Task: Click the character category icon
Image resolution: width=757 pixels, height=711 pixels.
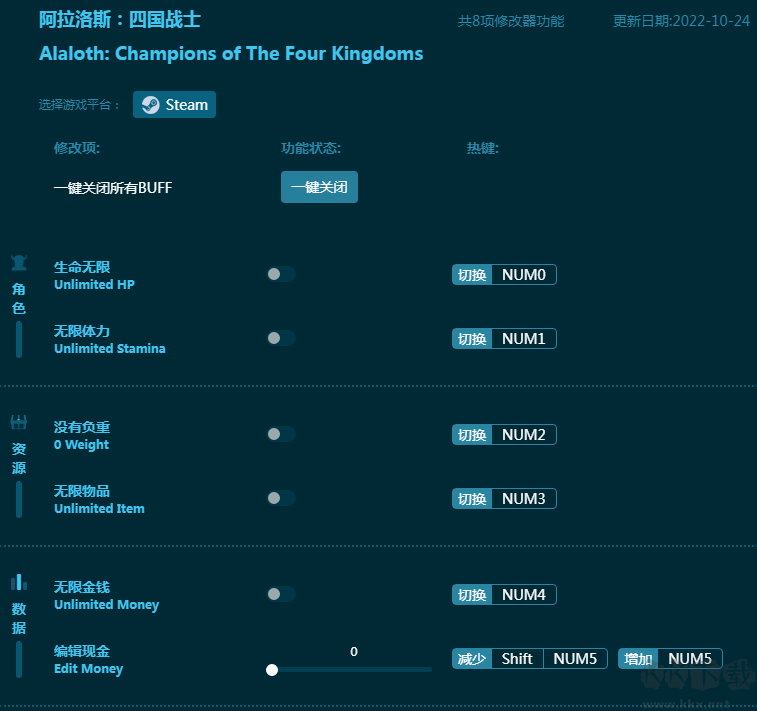Action: click(19, 263)
